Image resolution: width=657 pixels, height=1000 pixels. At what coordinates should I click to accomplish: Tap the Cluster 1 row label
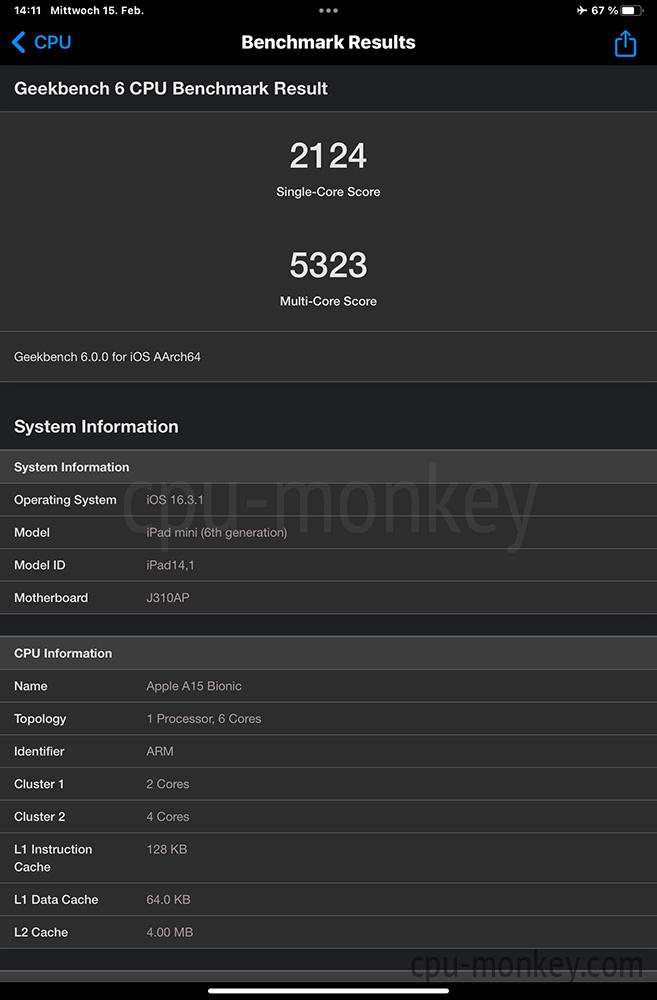39,784
